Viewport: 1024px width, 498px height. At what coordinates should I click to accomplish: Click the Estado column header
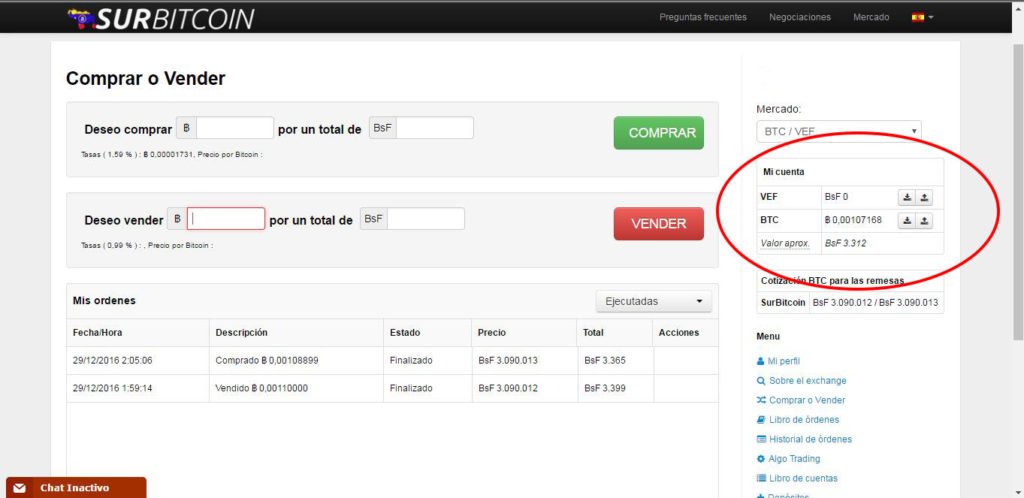click(x=405, y=333)
